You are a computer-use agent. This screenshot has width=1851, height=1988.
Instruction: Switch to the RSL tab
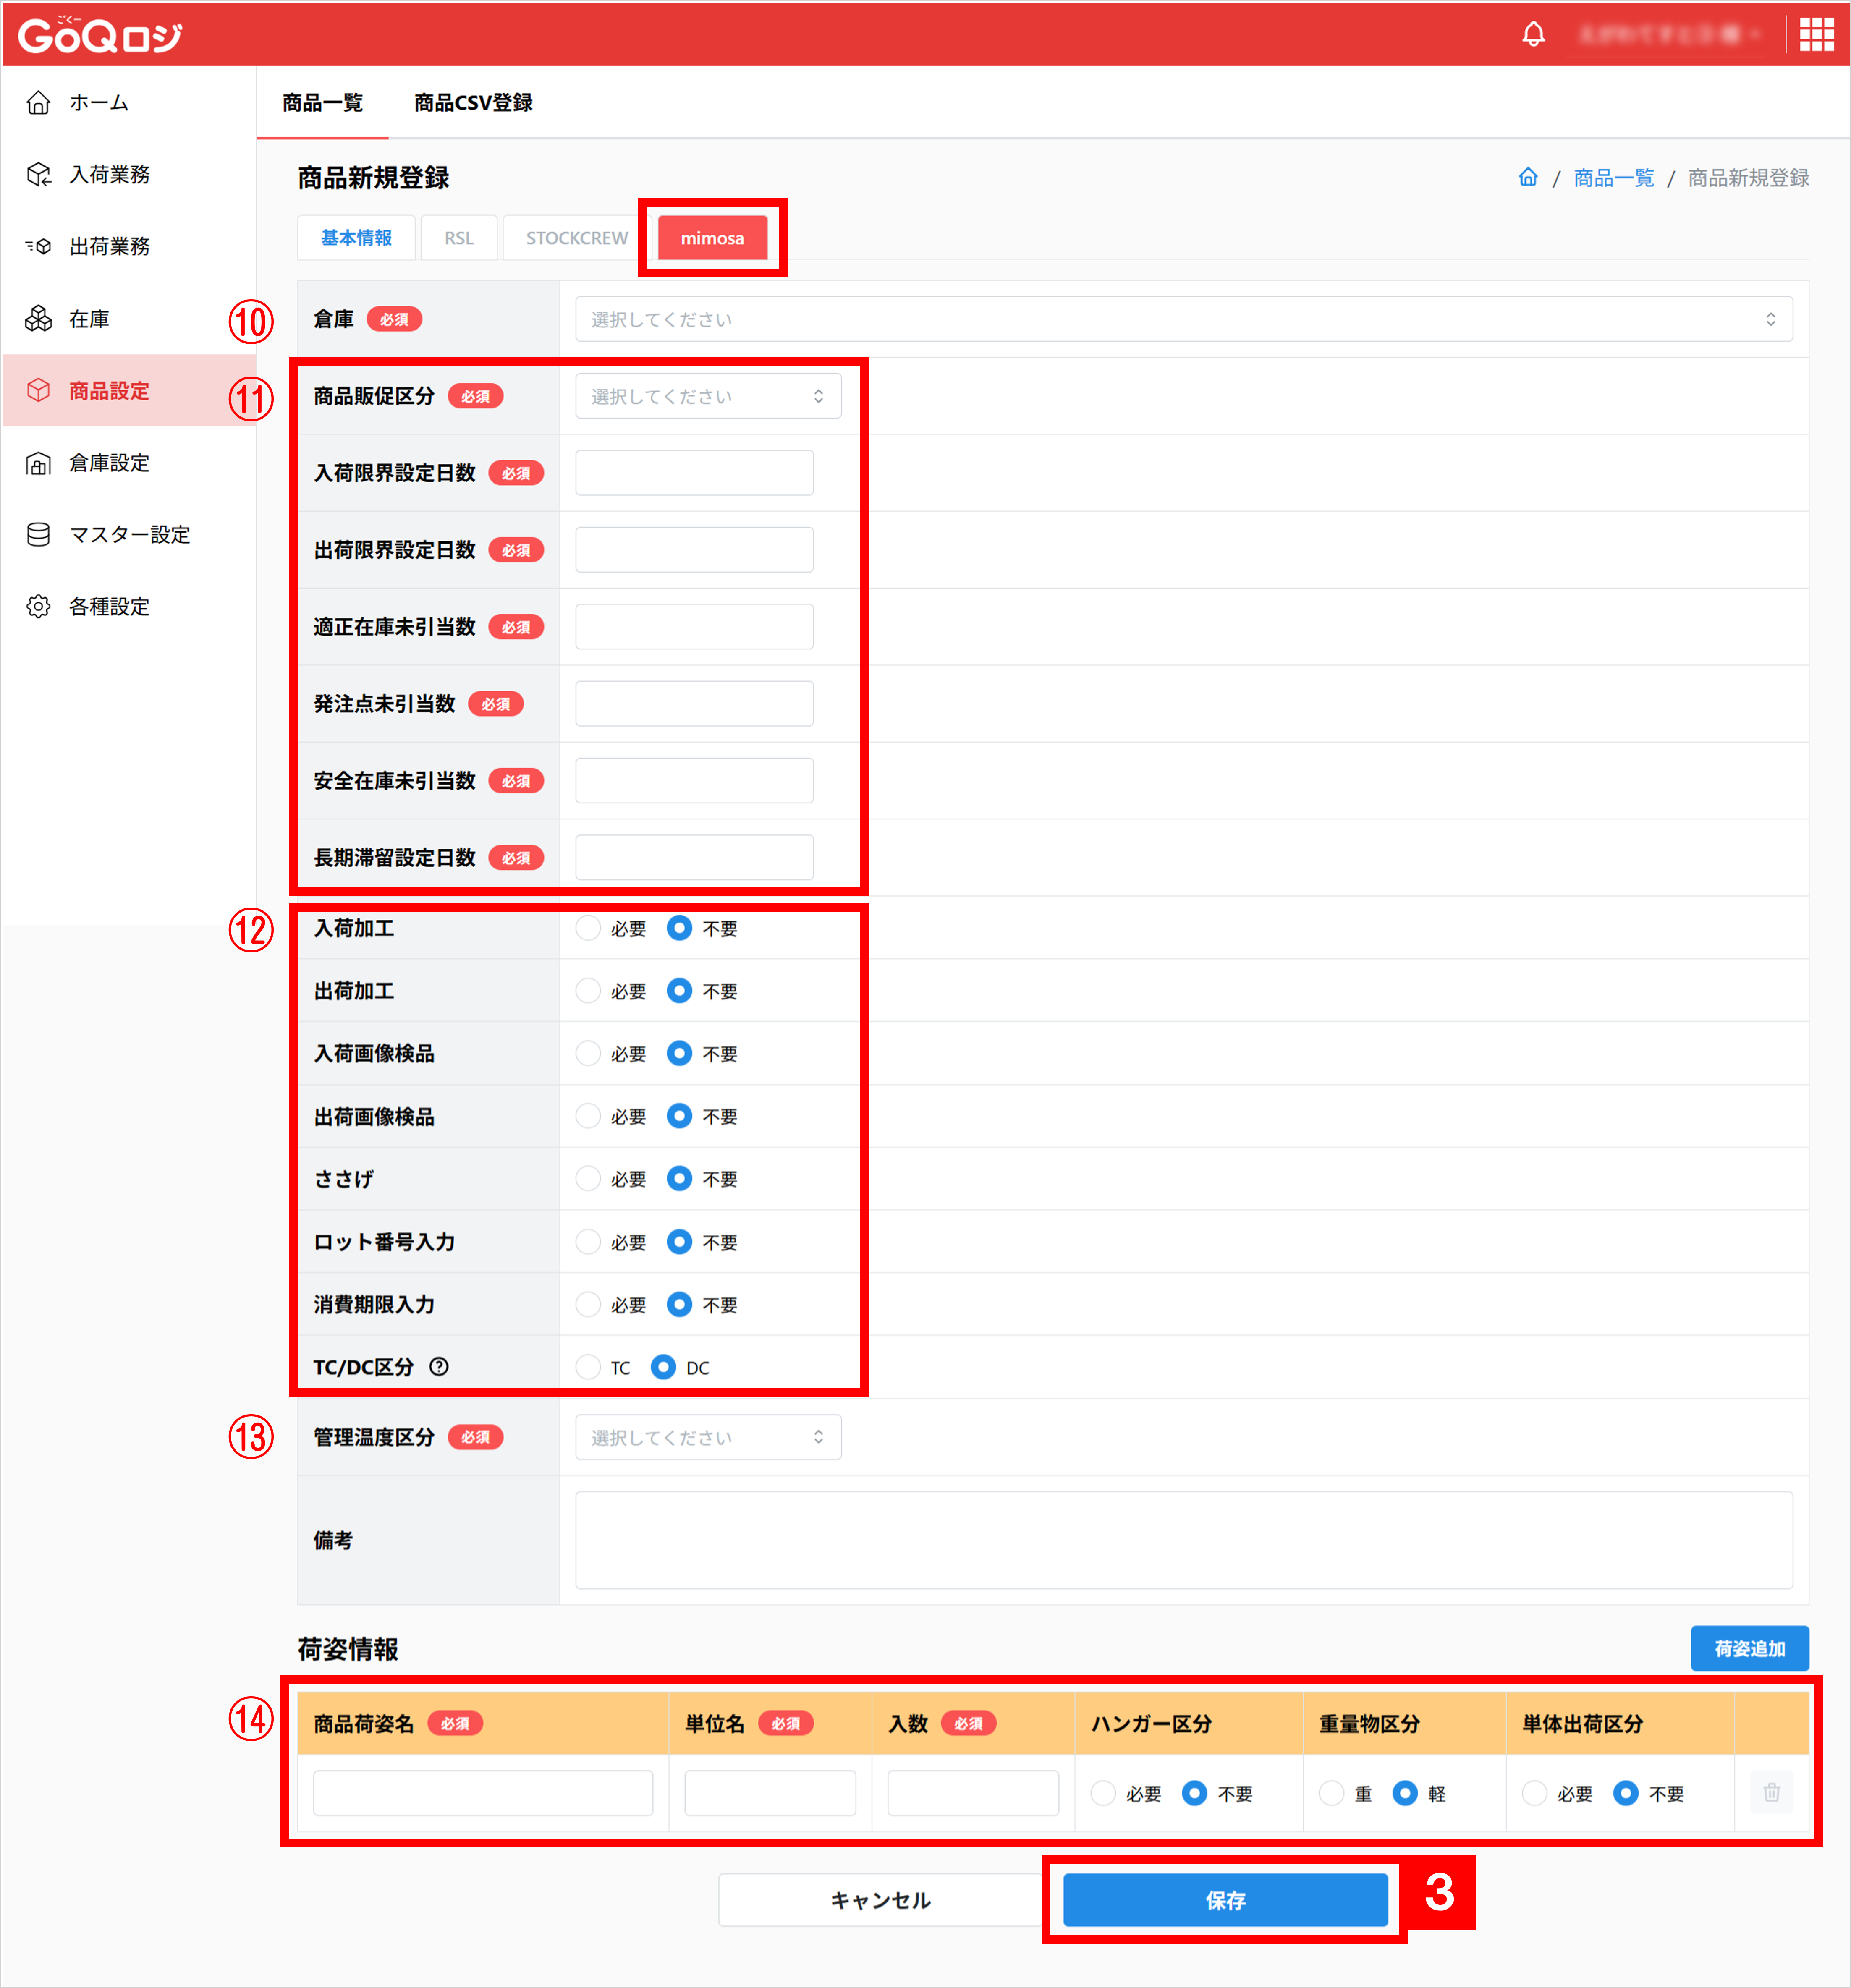pyautogui.click(x=459, y=238)
